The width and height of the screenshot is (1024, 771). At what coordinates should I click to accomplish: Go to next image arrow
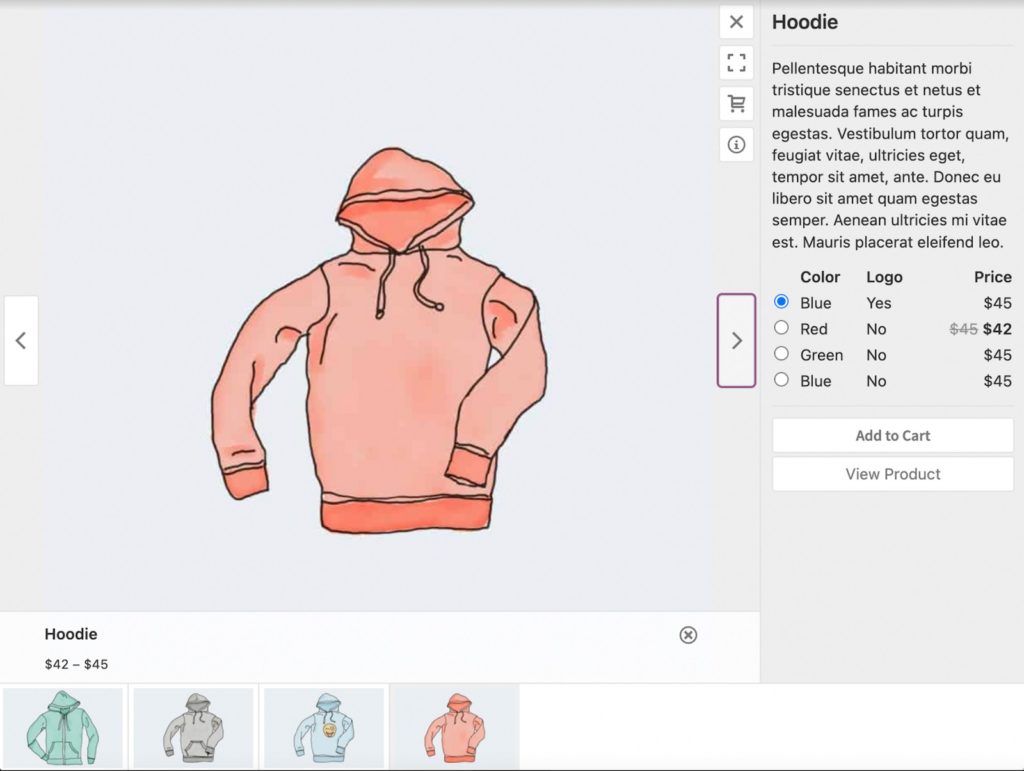click(x=736, y=340)
